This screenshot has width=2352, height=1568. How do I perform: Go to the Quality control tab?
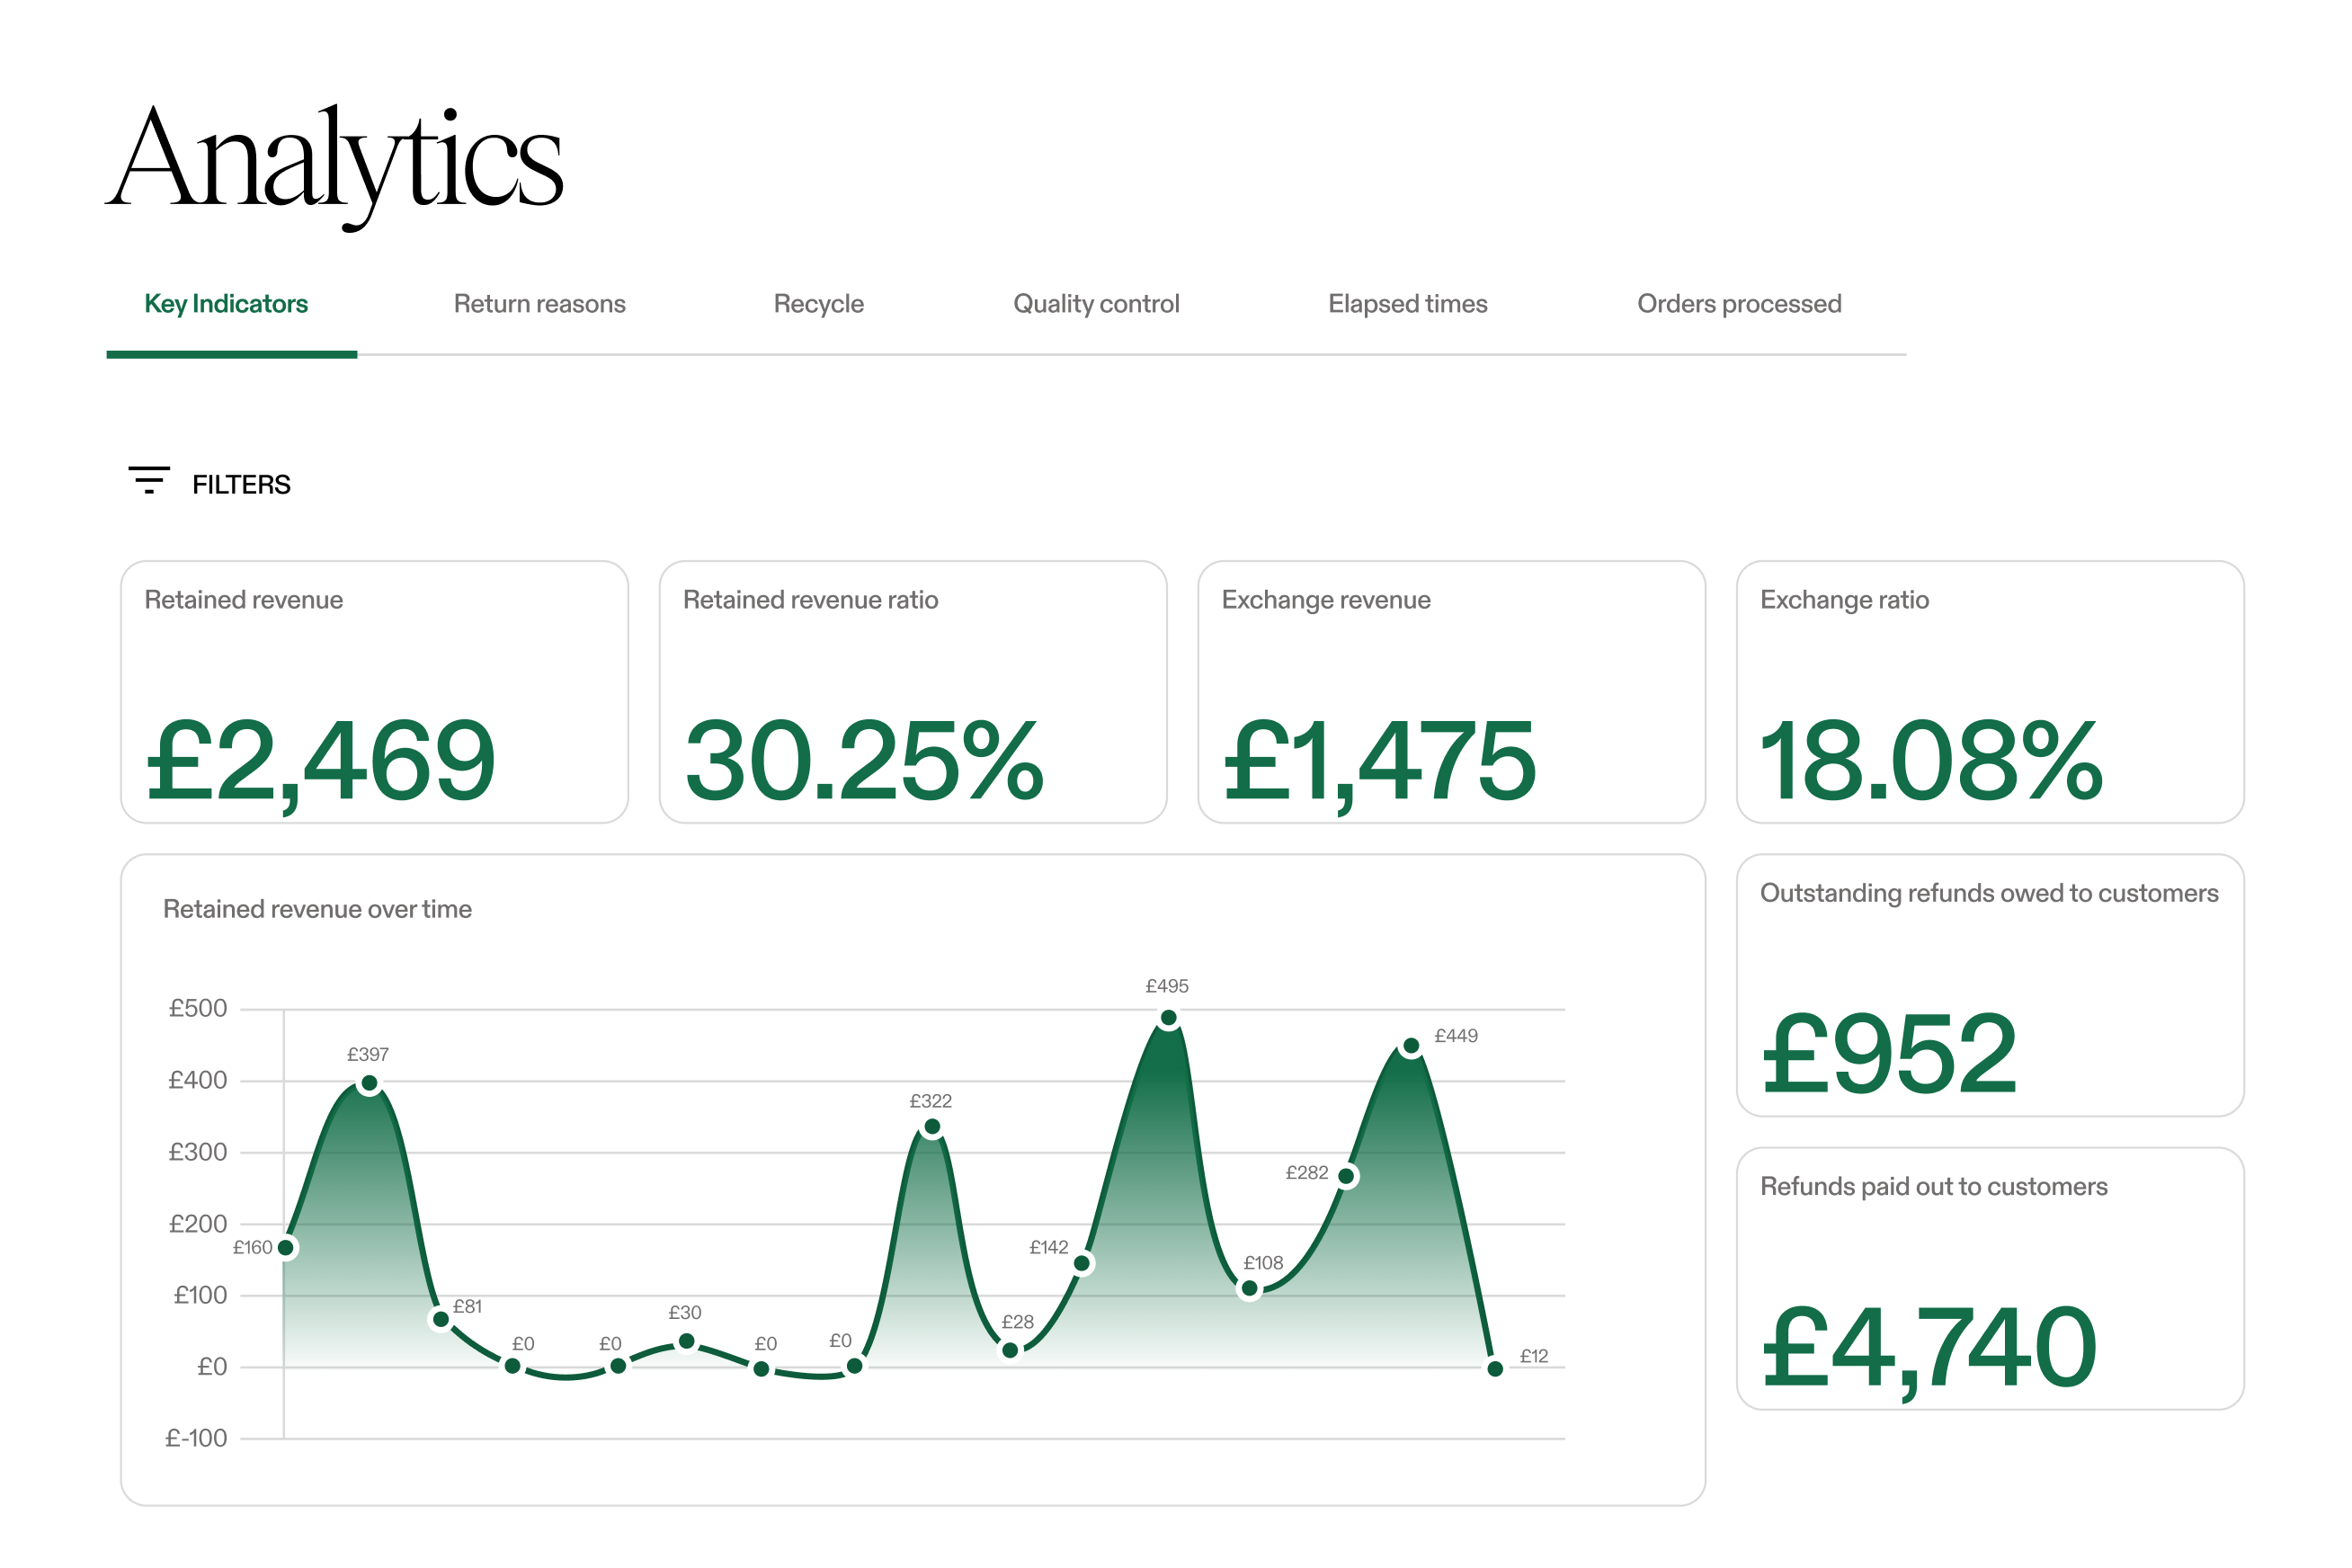1096,304
